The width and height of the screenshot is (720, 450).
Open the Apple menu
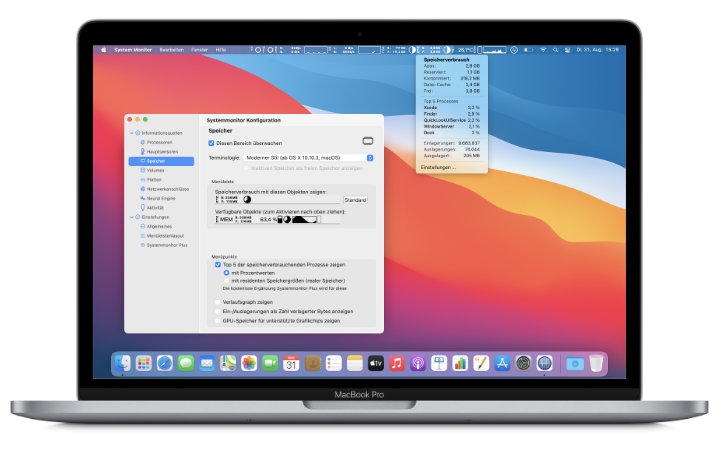tap(104, 50)
